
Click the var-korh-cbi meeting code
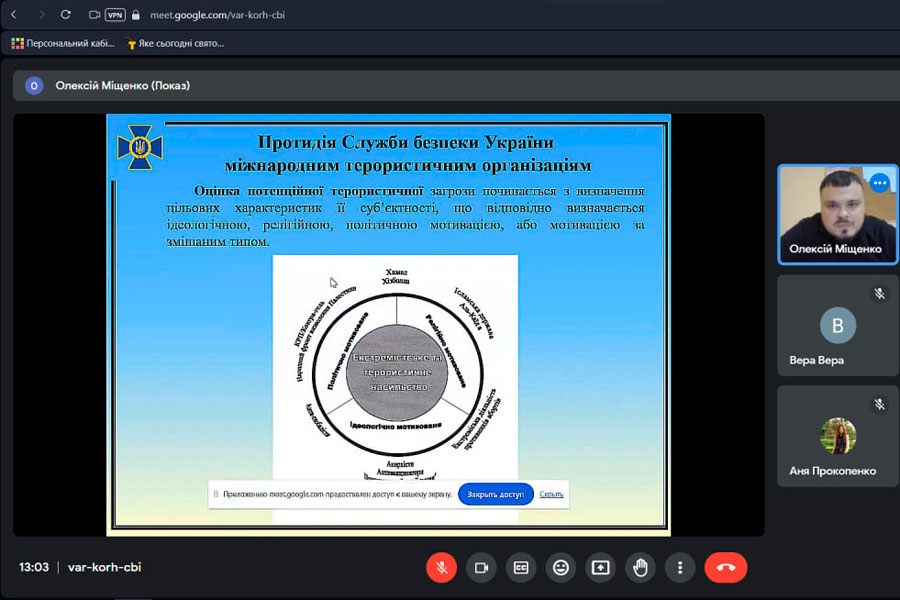[104, 567]
